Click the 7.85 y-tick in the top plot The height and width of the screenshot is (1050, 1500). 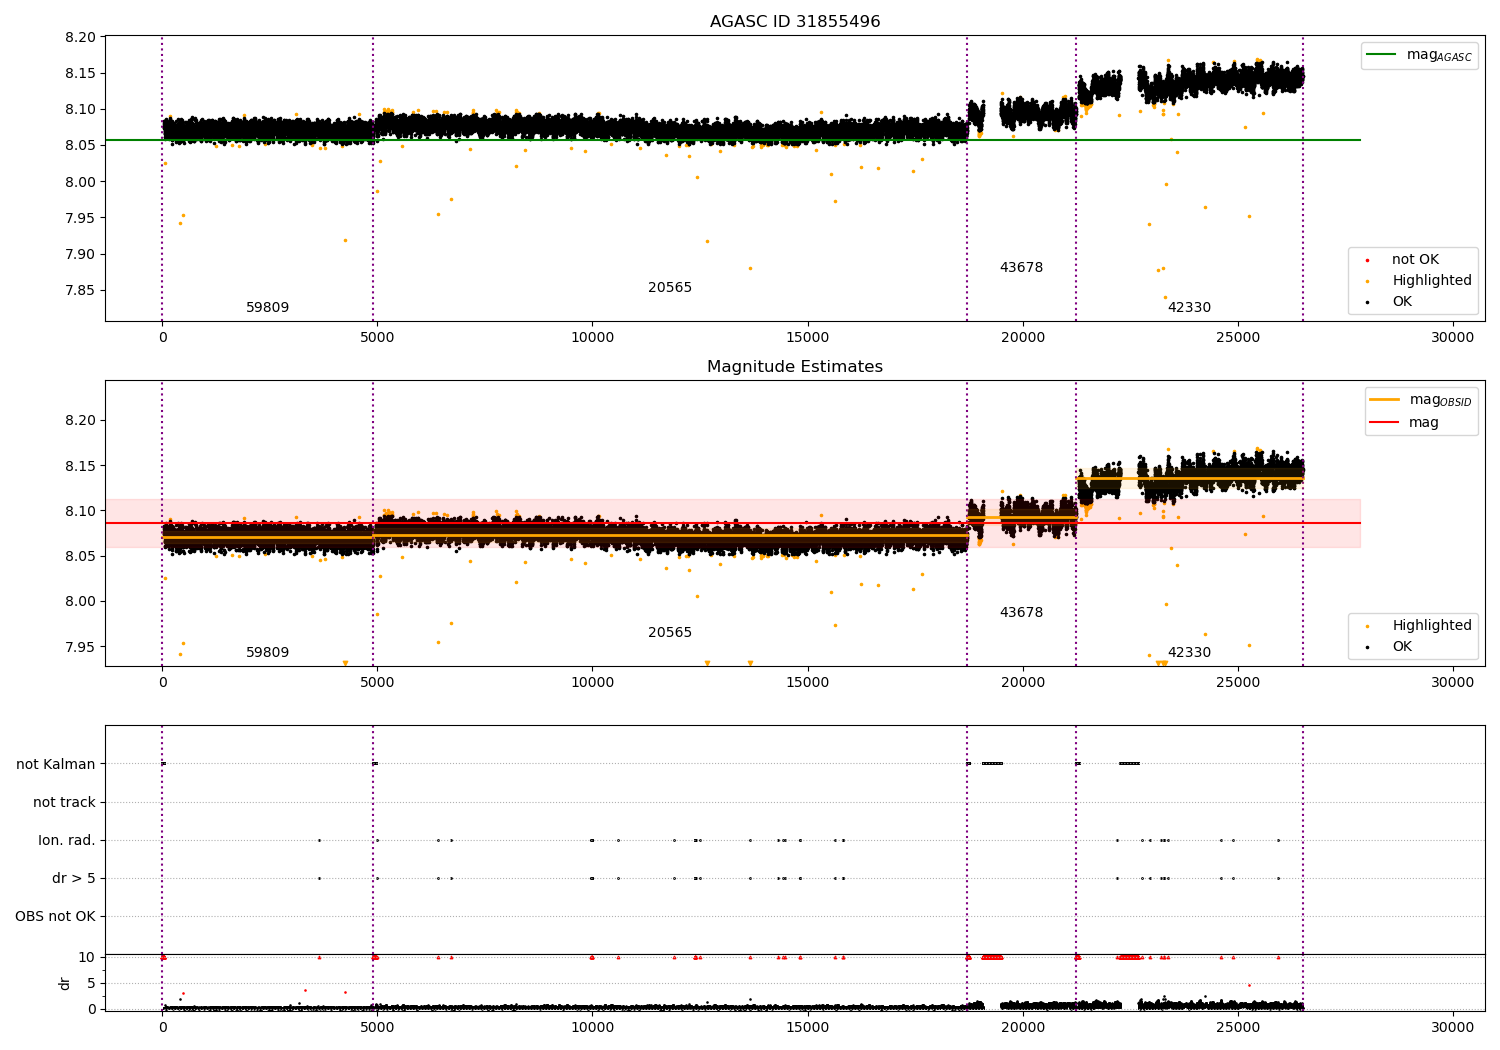click(x=81, y=291)
